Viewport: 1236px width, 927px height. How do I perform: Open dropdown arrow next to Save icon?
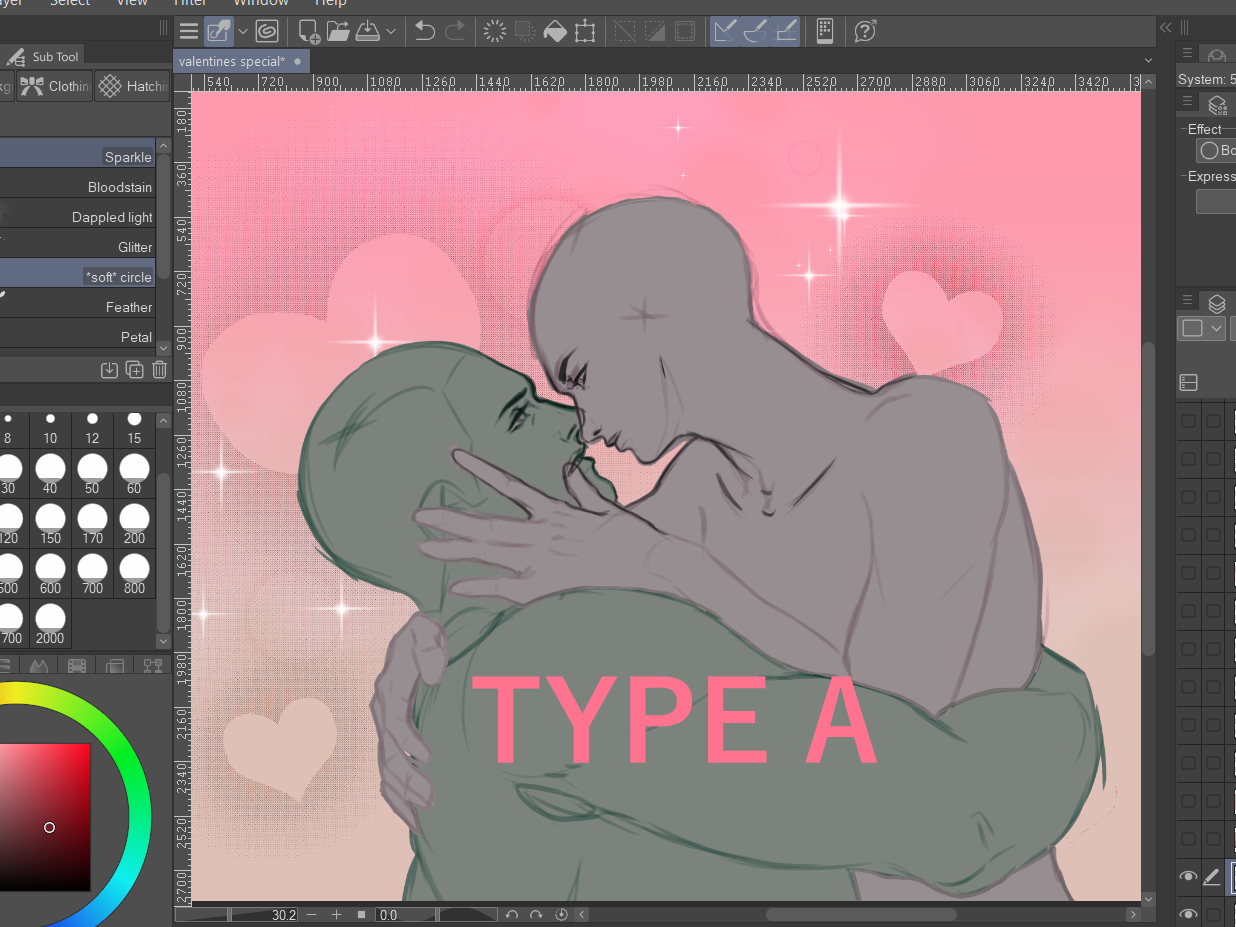[x=391, y=32]
